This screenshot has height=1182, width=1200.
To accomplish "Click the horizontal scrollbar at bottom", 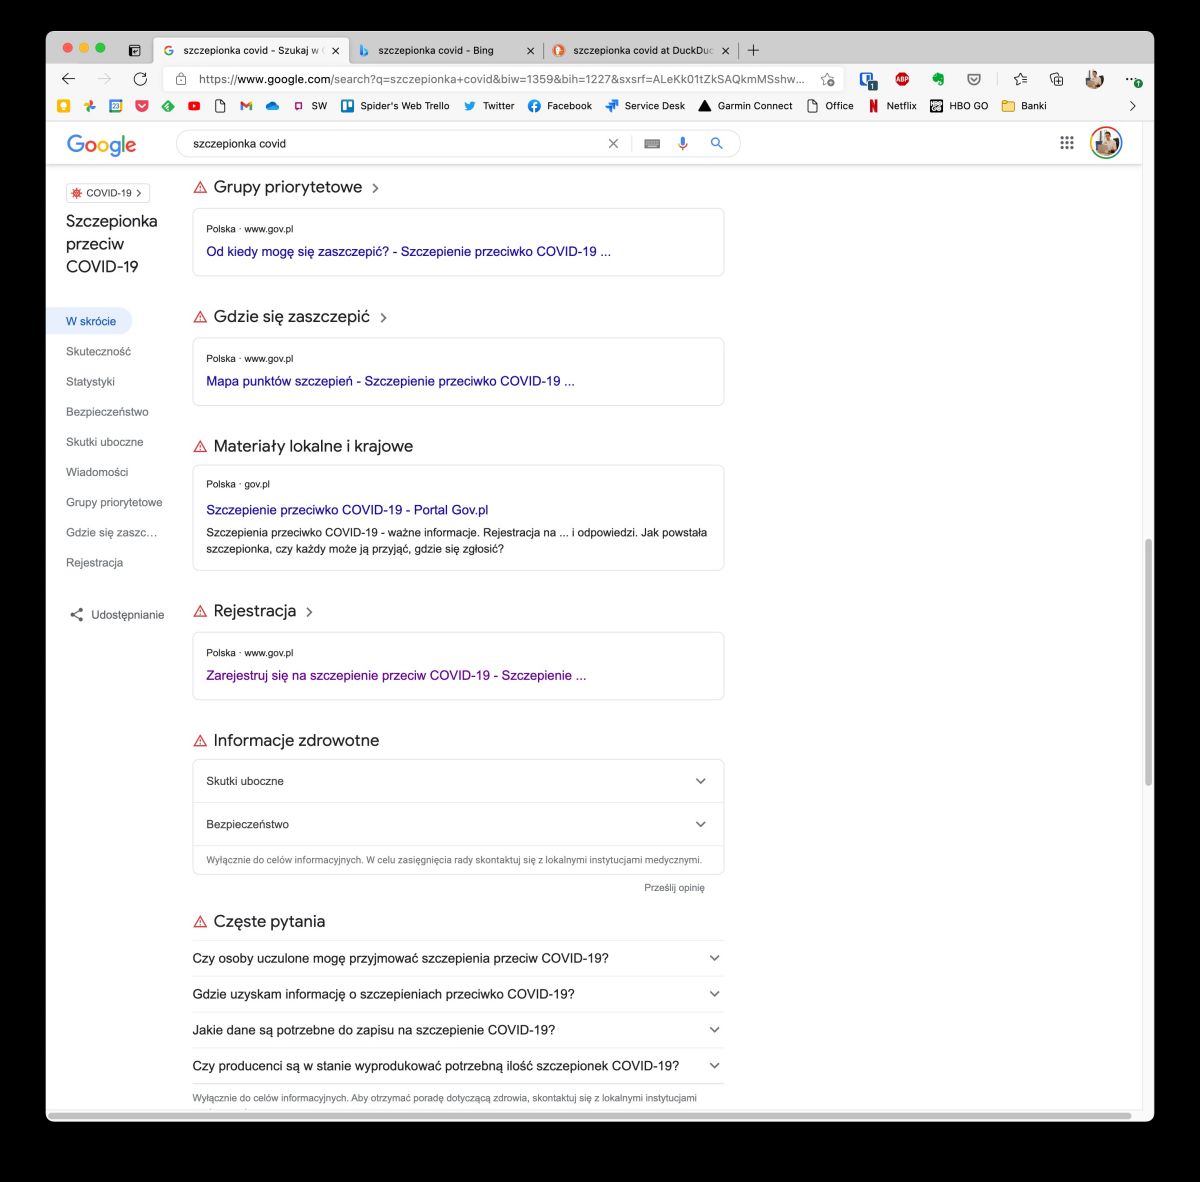I will coord(590,1115).
